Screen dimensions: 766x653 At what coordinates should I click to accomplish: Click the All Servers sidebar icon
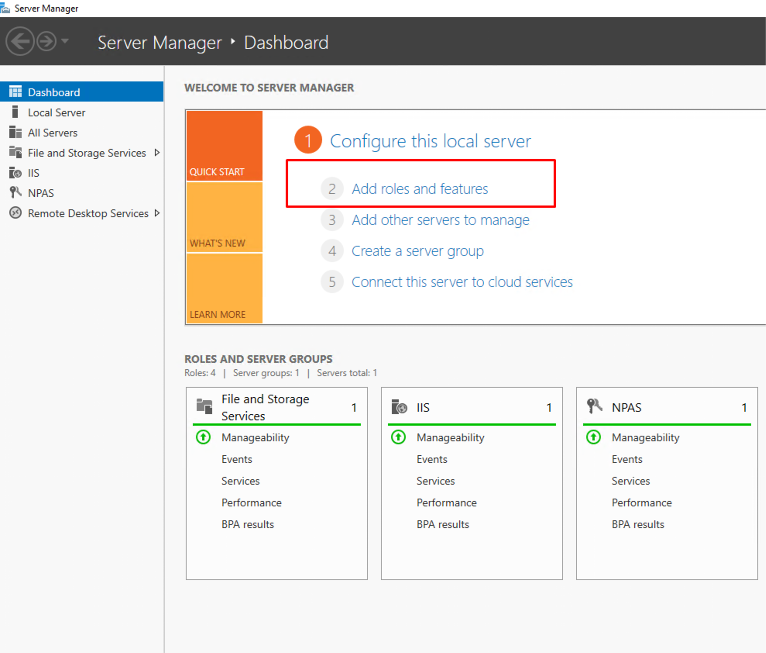click(15, 132)
